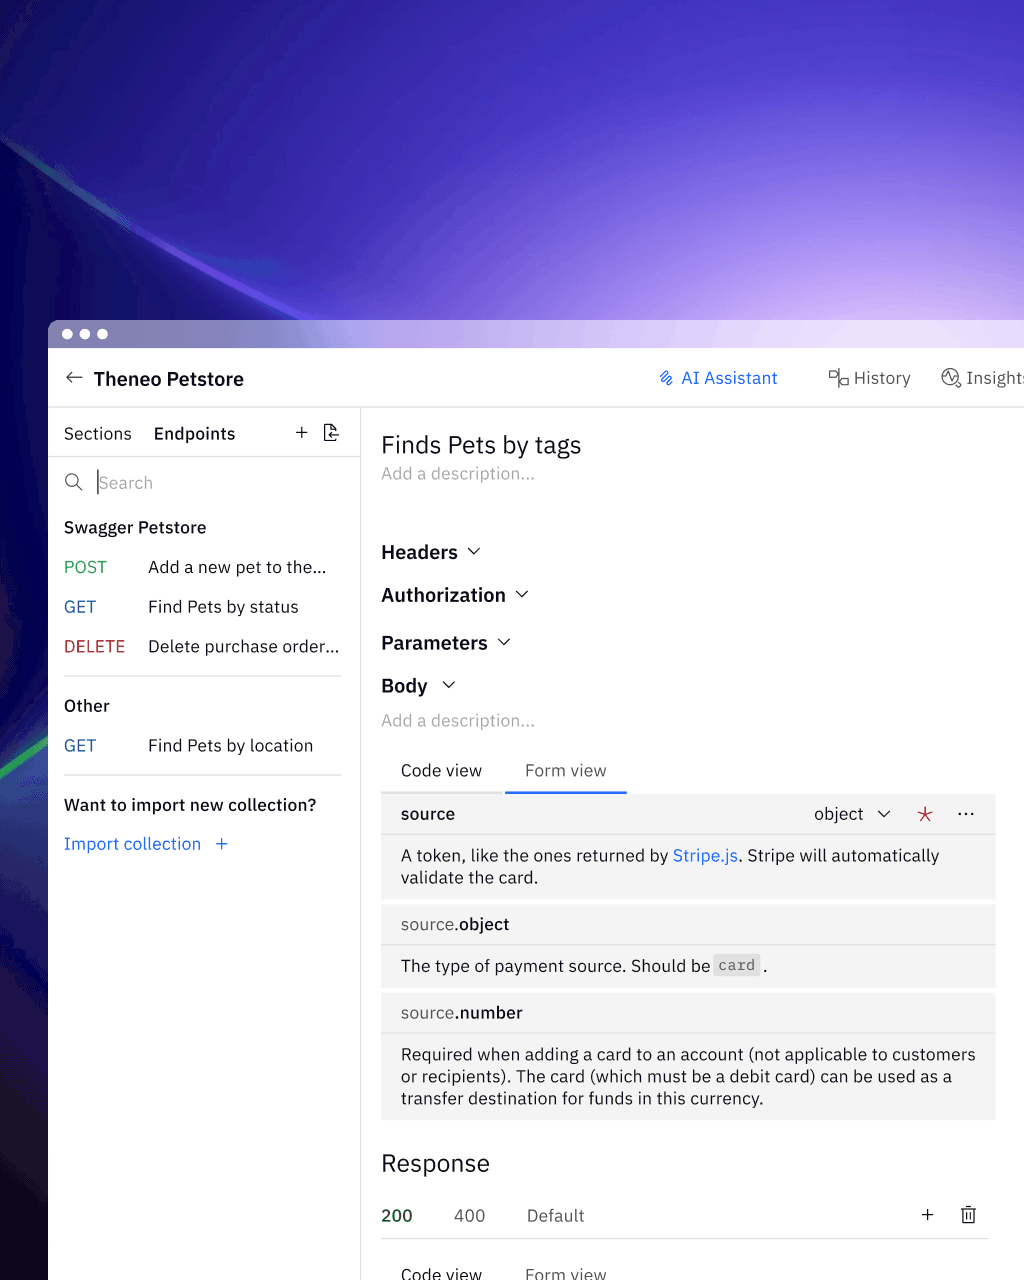Expand the Authorization section
Screen dimensions: 1024x1280
pos(455,595)
